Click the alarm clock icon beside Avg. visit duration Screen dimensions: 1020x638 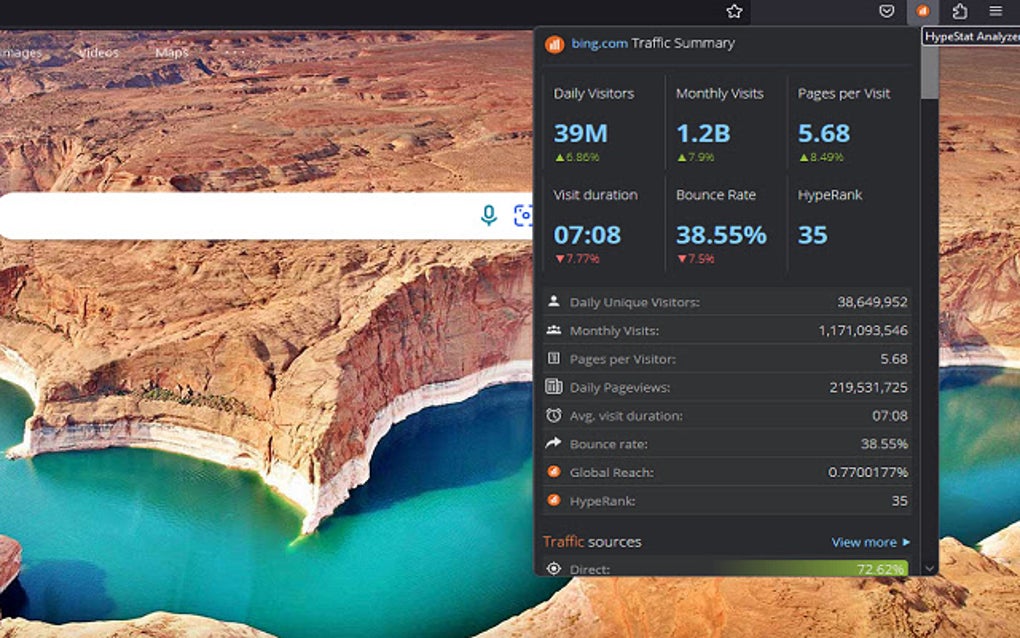tap(553, 415)
